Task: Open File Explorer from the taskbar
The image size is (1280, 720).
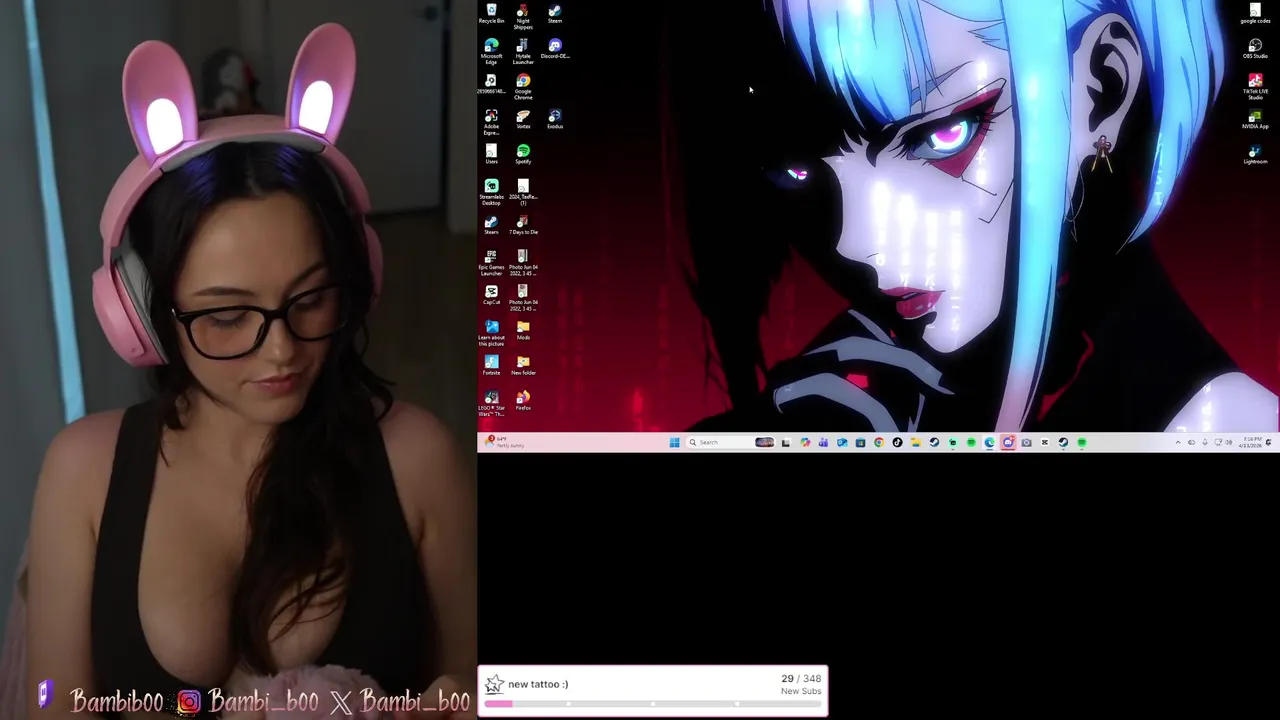Action: coord(916,442)
